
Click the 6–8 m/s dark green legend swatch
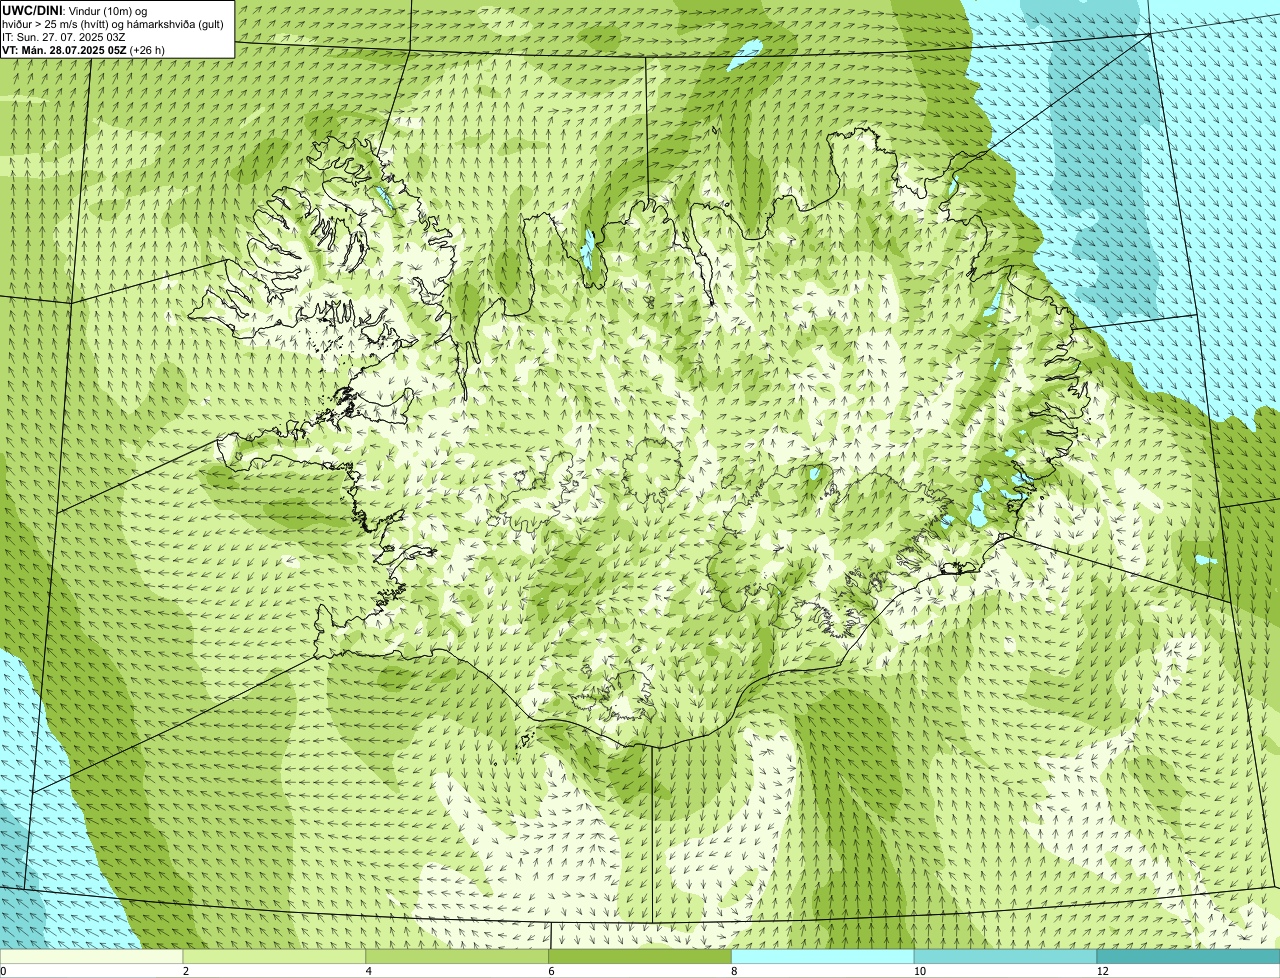[641, 956]
